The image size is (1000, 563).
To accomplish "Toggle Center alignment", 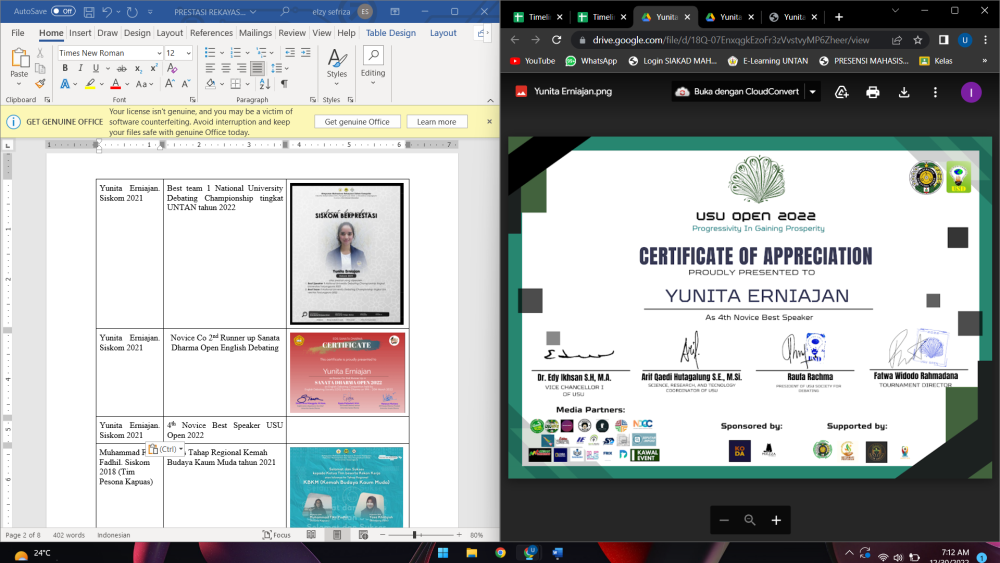I will pos(226,68).
